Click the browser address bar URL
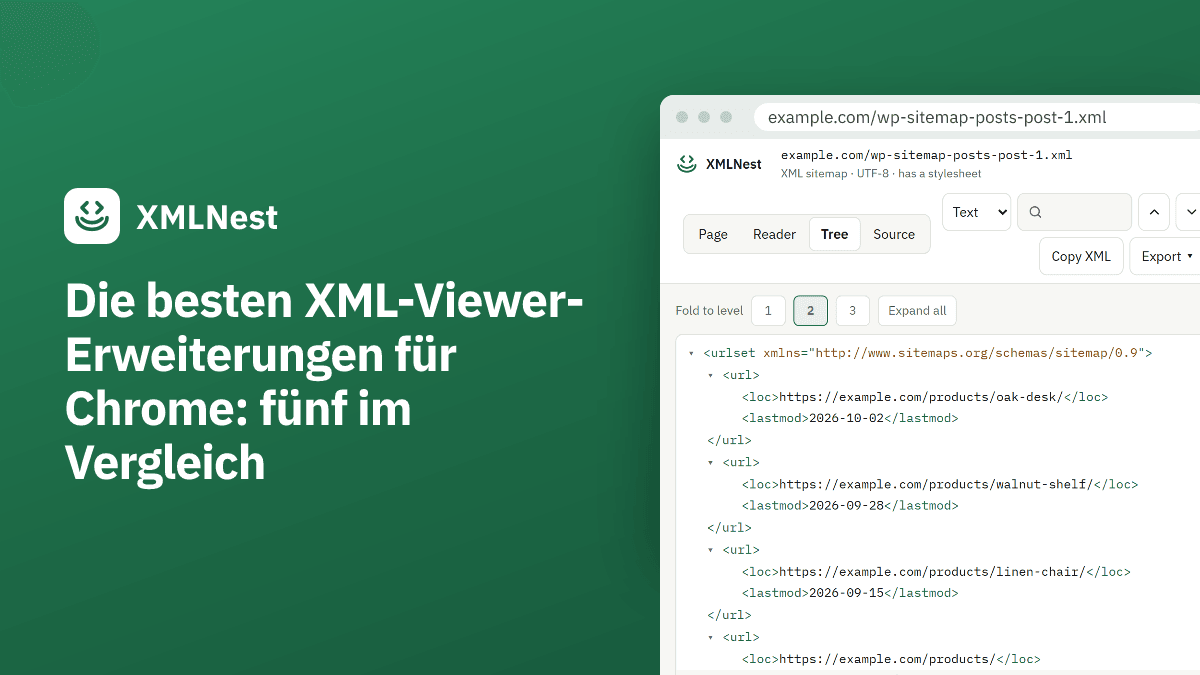1200x675 pixels. 937,117
